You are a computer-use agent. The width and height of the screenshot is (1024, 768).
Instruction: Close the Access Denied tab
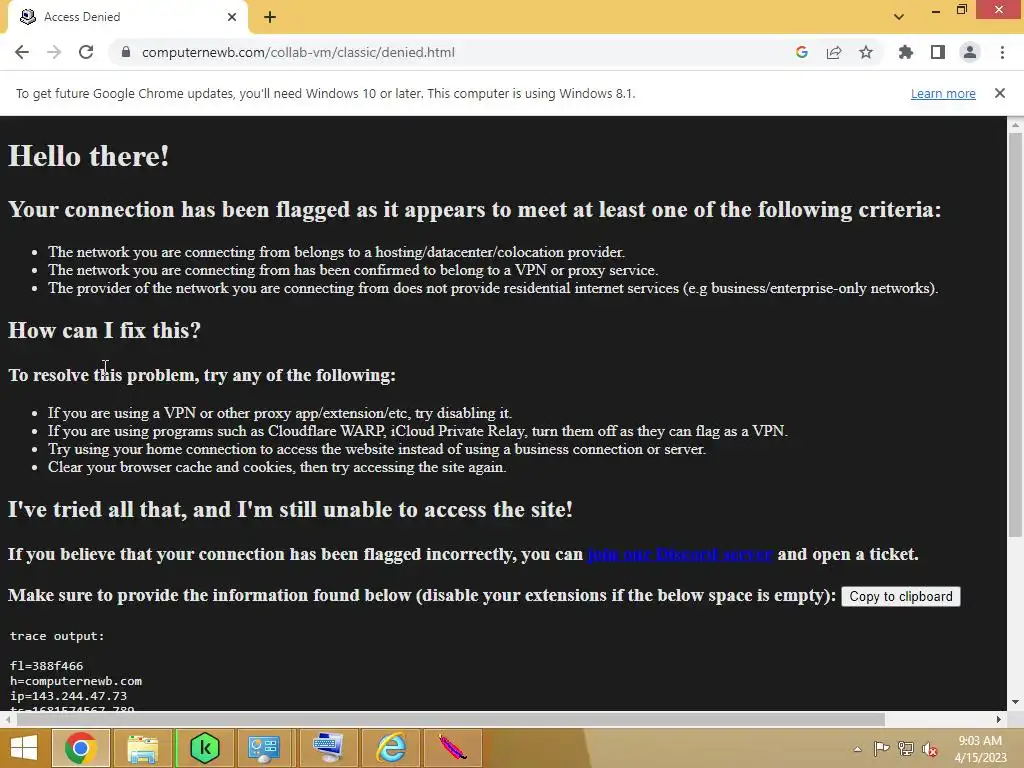click(232, 17)
